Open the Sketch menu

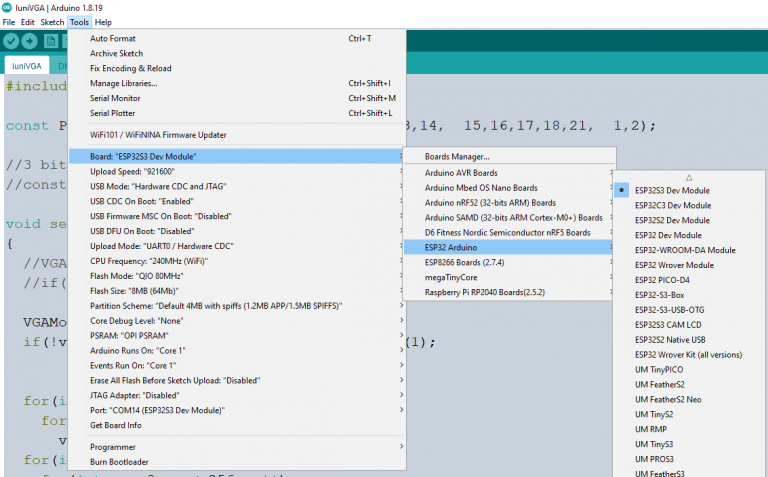(52, 22)
